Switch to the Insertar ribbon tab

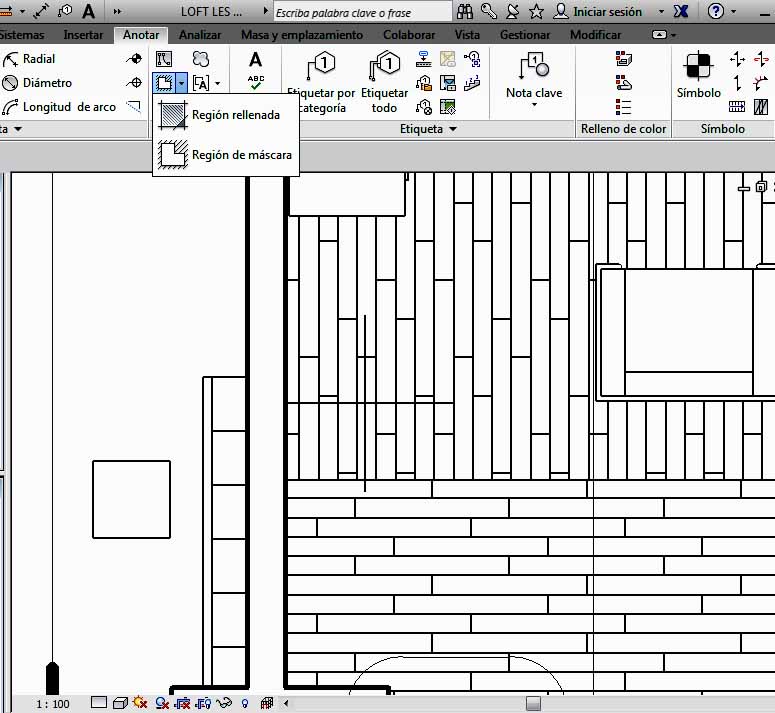click(83, 35)
